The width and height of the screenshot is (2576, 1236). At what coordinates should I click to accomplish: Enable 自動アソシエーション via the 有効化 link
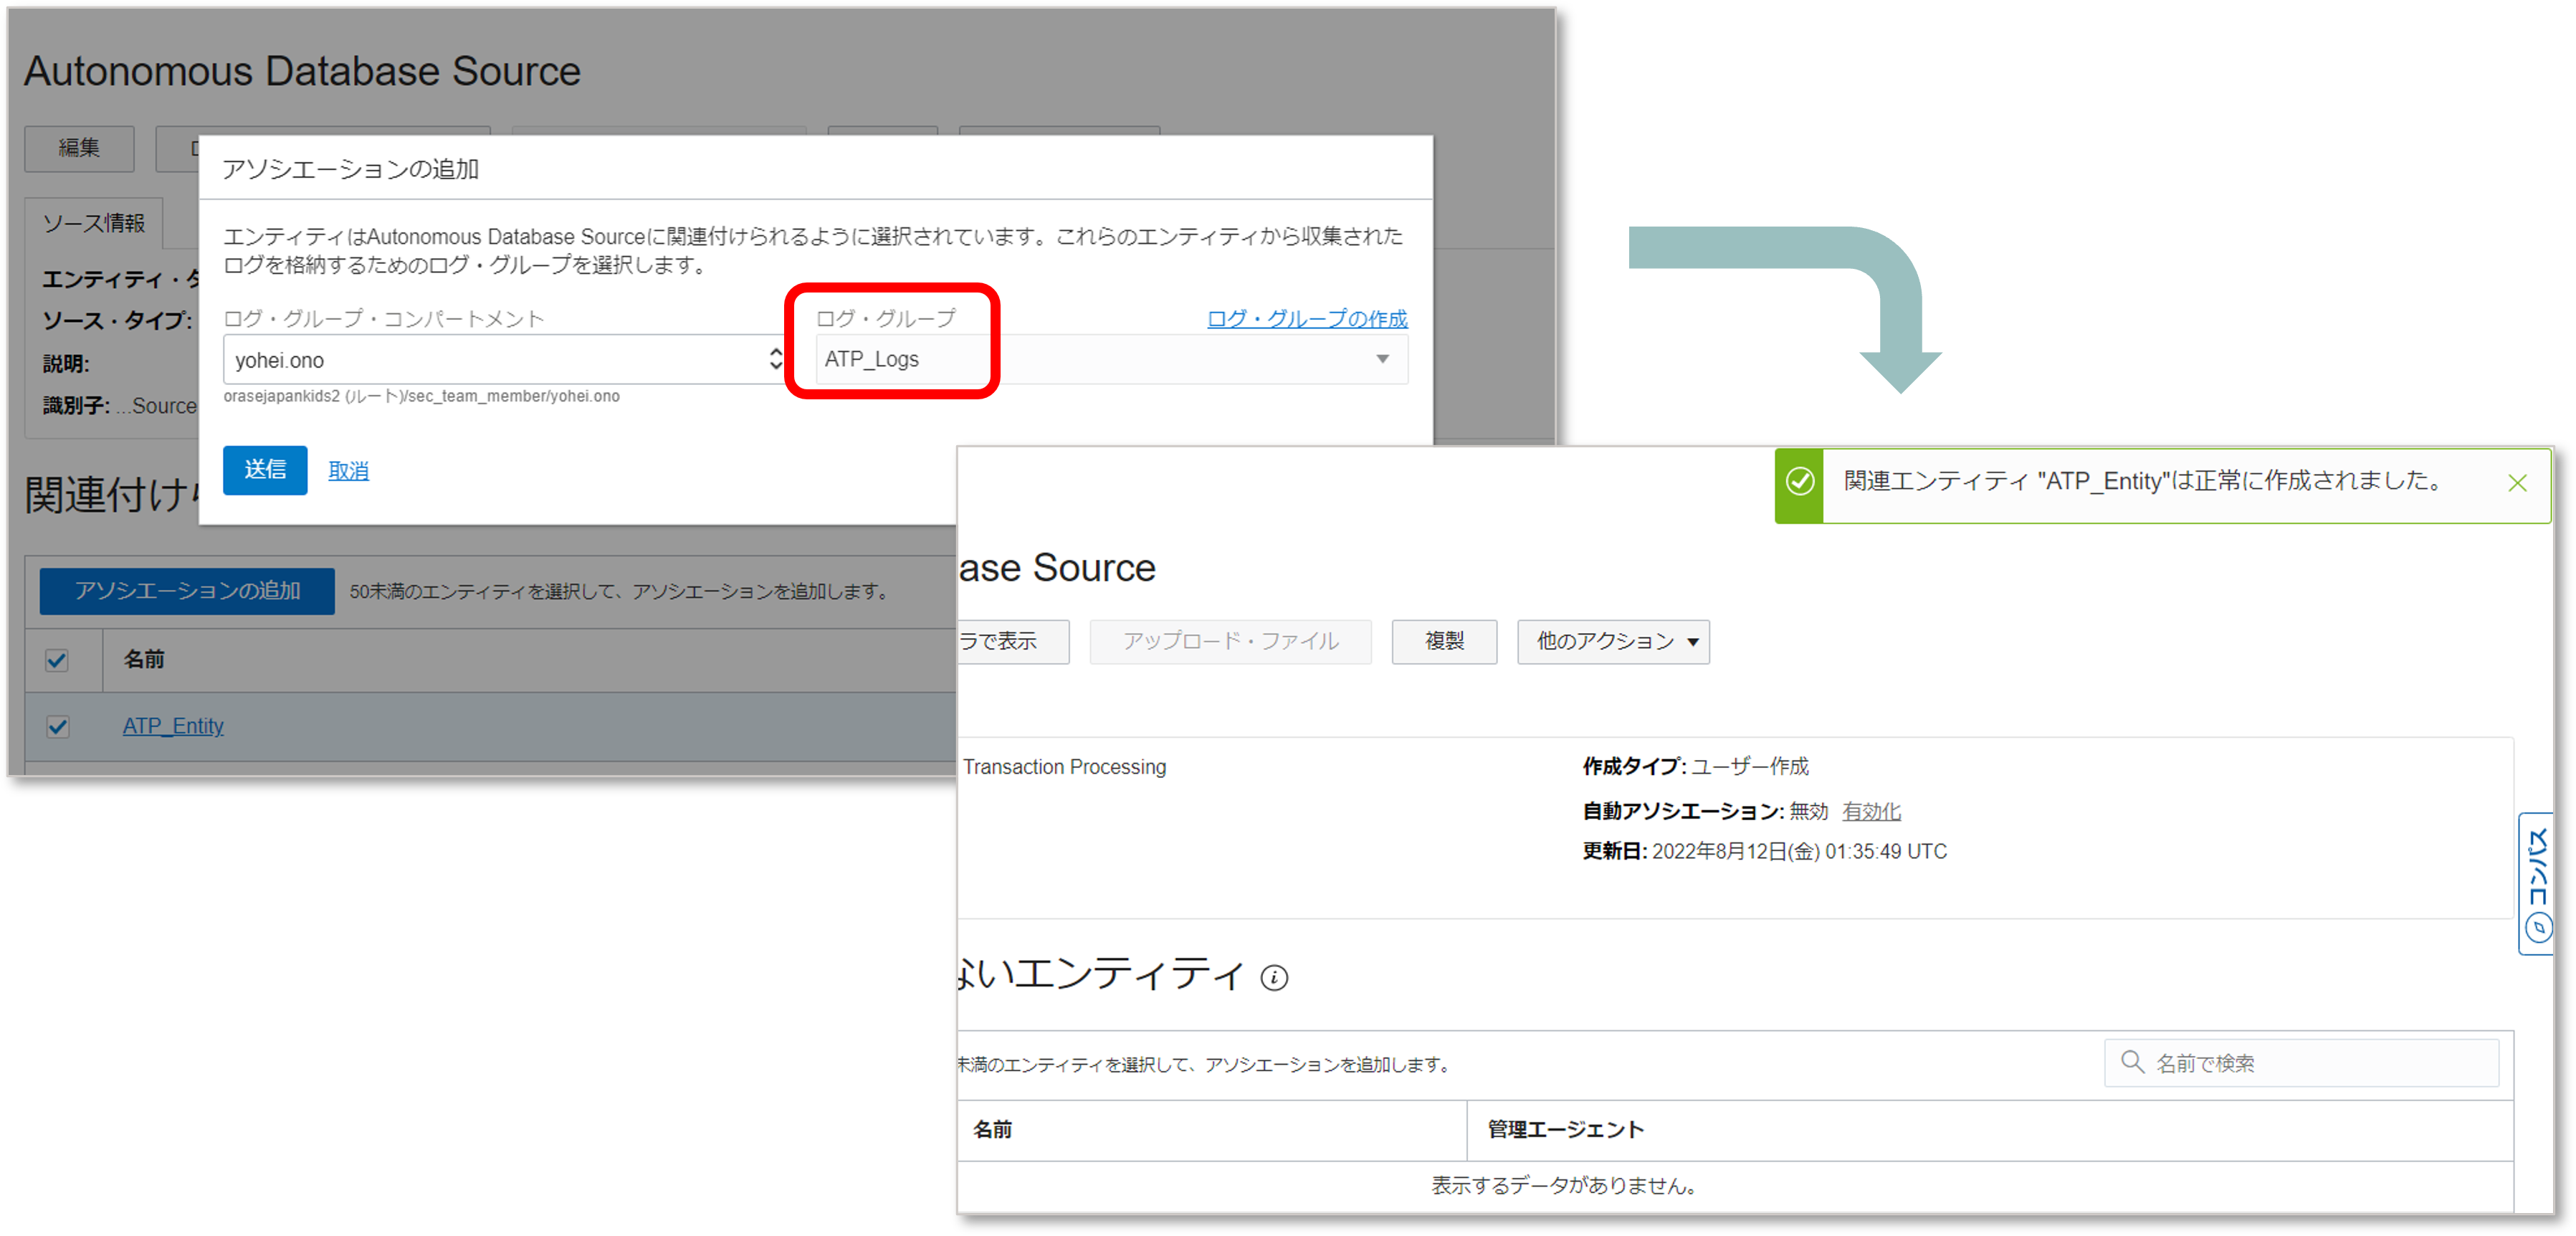(x=1871, y=811)
